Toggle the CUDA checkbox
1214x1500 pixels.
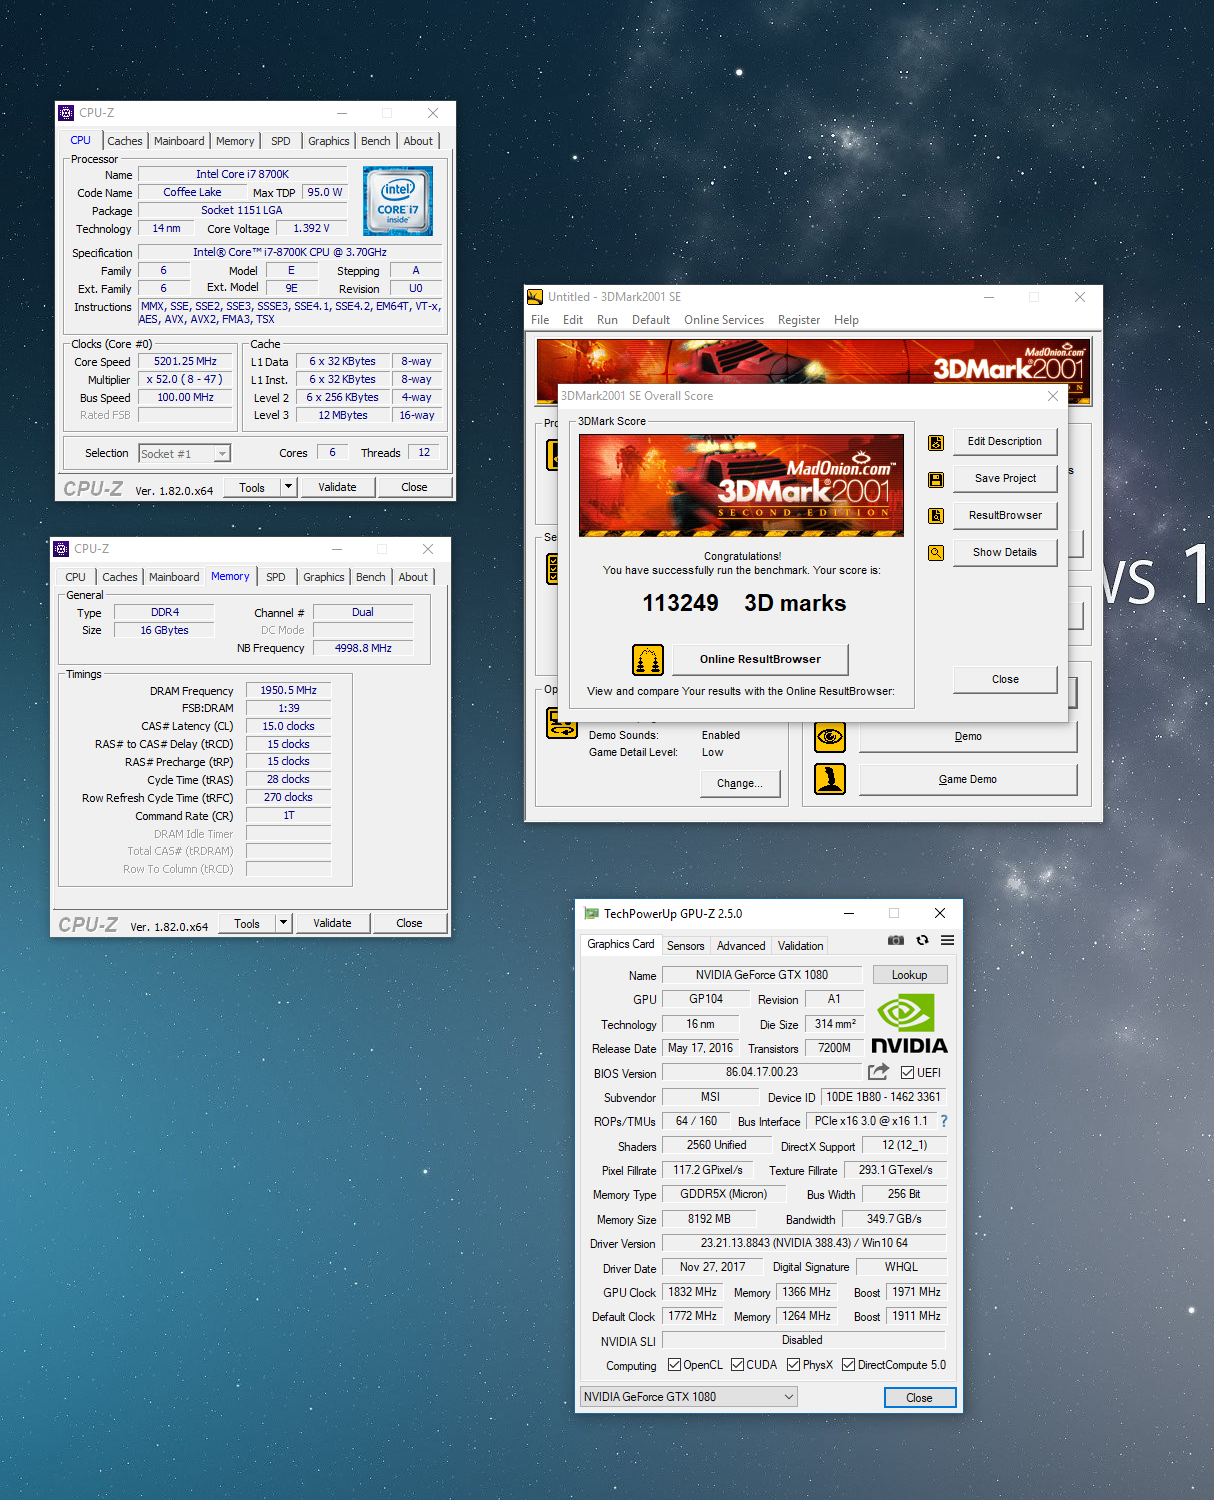tap(737, 1365)
